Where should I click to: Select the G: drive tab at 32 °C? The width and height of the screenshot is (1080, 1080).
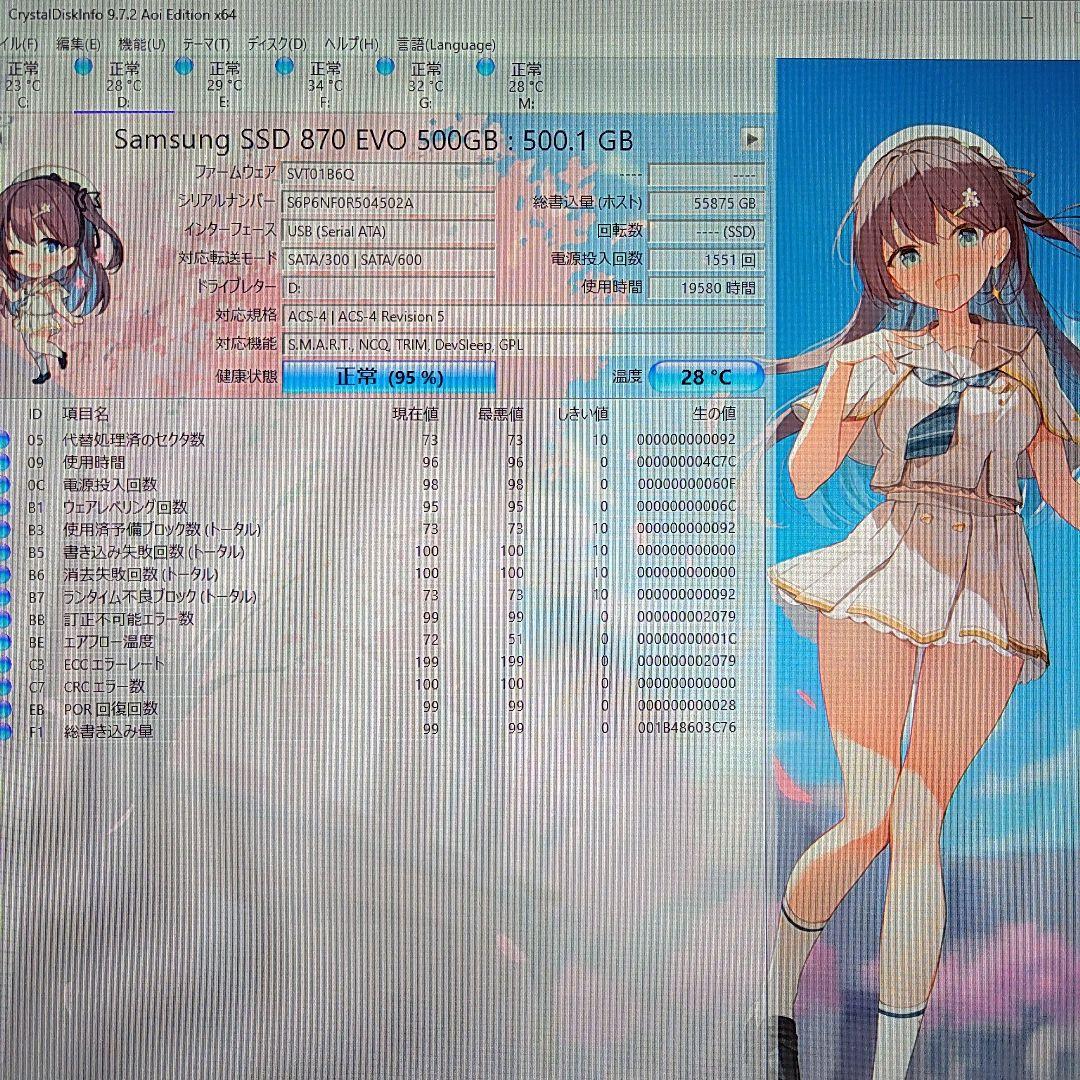point(426,85)
